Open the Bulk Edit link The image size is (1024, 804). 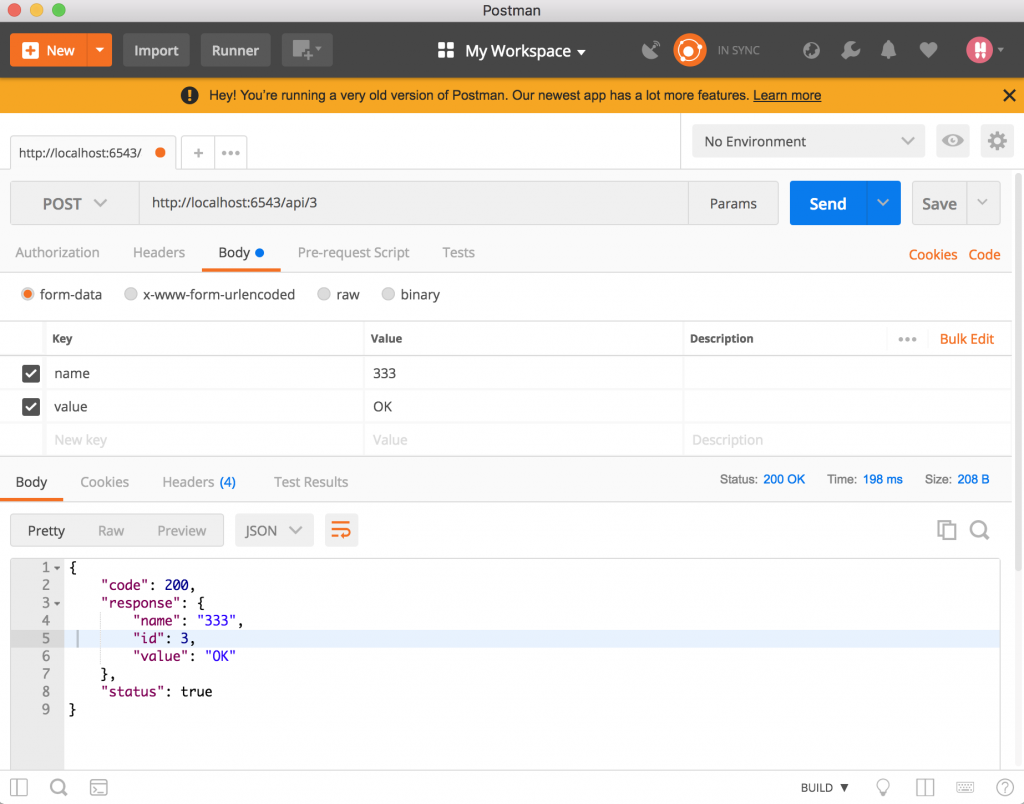coord(967,339)
